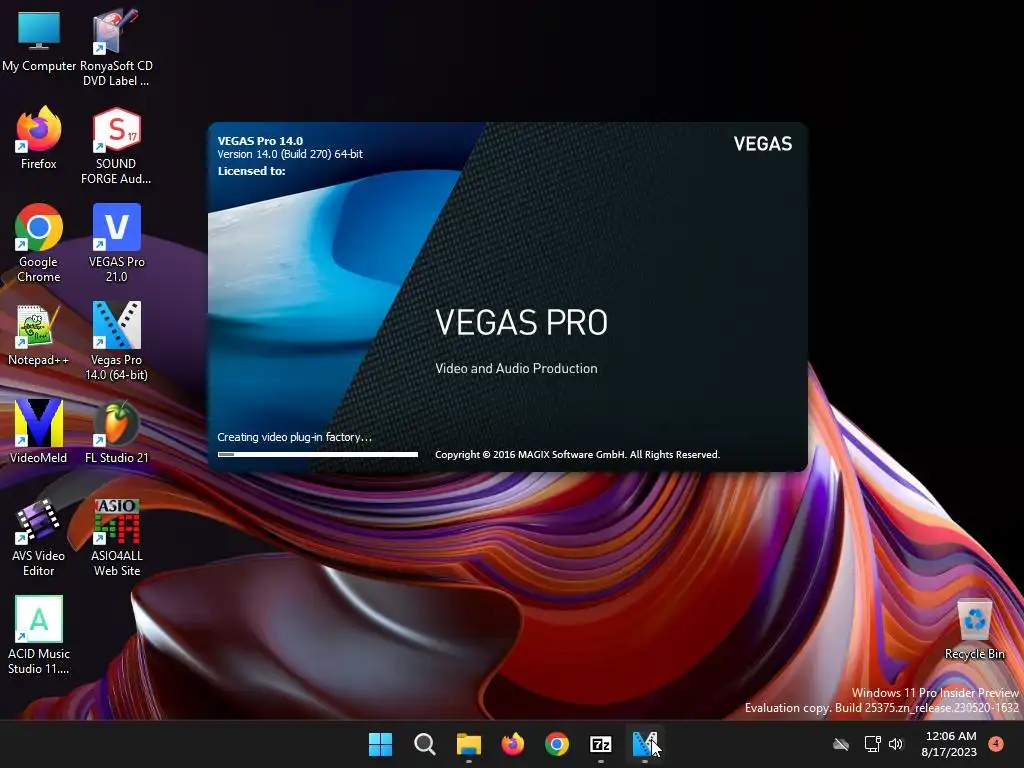
Task: Select VEGAS Pro 21.0 desktop shortcut
Action: coord(116,243)
